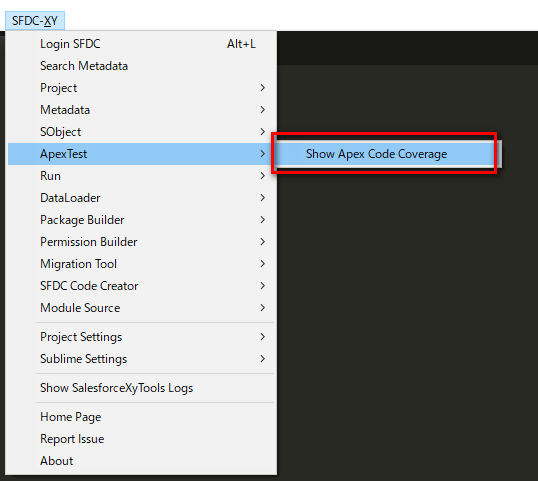Viewport: 538px width, 481px height.
Task: Open the SObject submenu
Action: (141, 132)
